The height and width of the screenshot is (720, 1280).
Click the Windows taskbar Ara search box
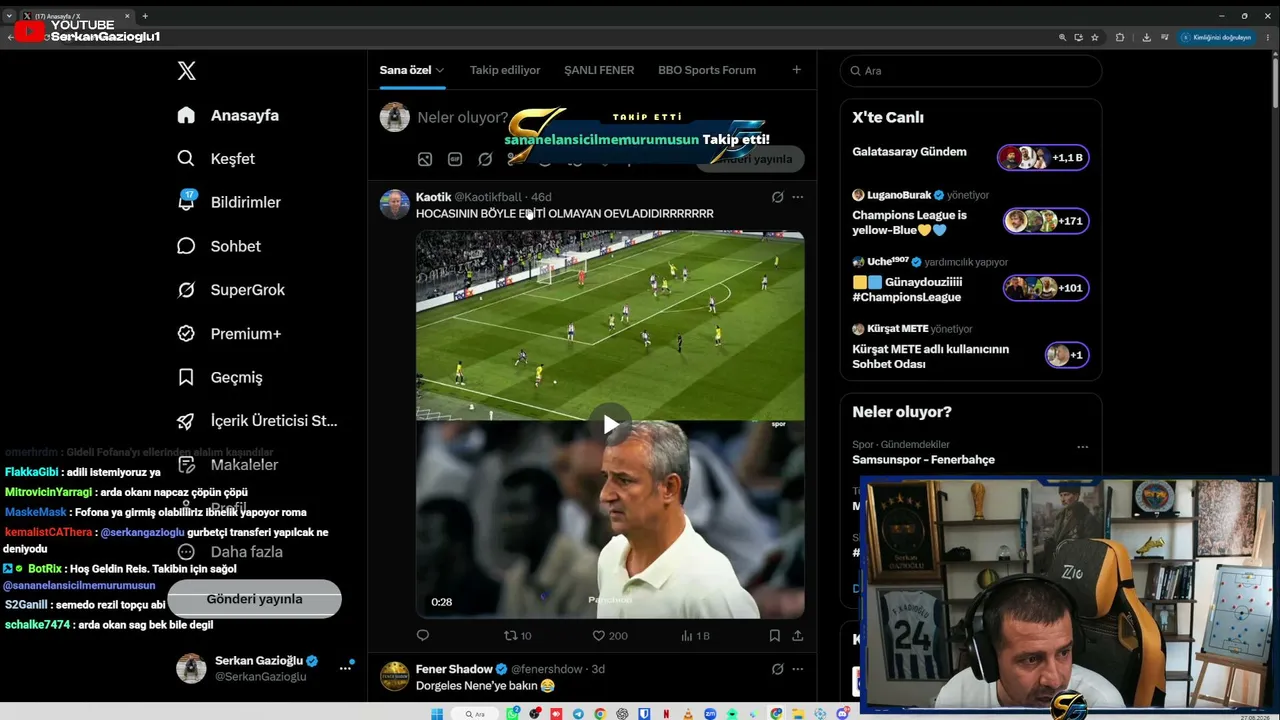click(474, 713)
